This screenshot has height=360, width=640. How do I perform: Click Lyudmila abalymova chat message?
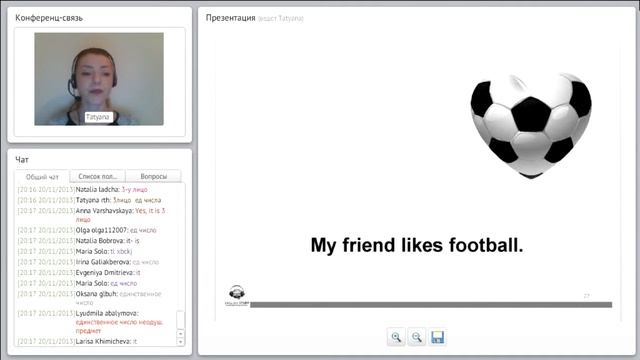point(90,322)
